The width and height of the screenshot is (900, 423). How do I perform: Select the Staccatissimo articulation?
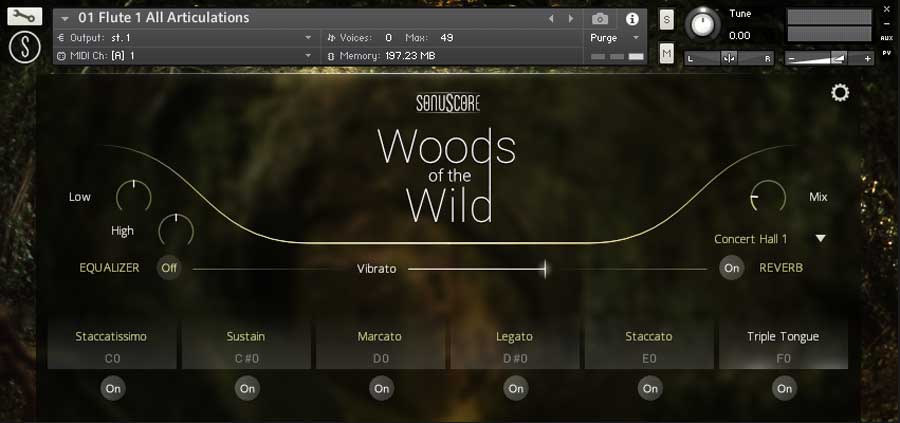[112, 346]
